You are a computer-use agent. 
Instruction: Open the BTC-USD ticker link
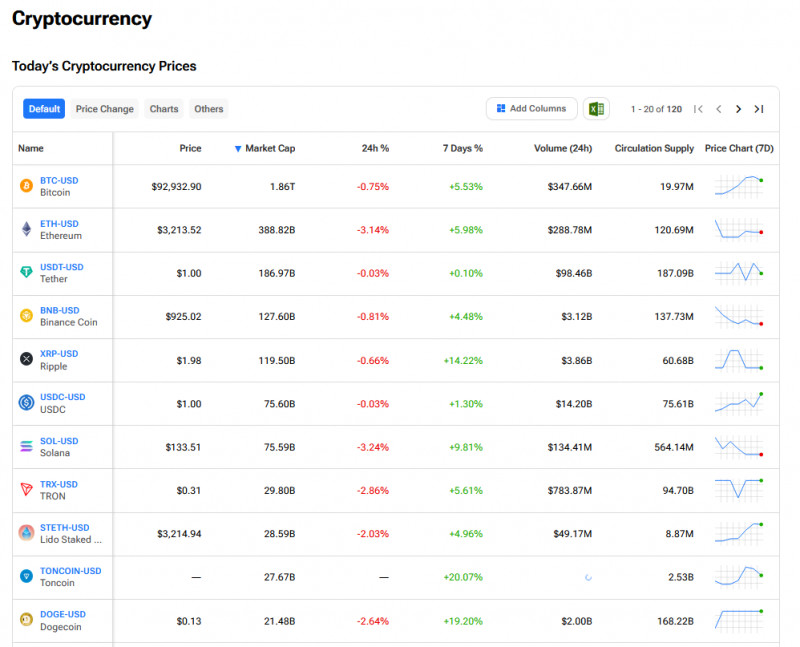[x=59, y=180]
